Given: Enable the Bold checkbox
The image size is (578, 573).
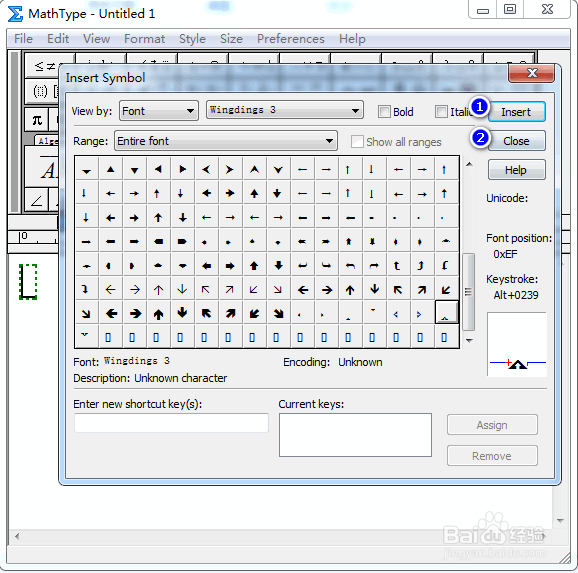Looking at the screenshot, I should [x=384, y=112].
